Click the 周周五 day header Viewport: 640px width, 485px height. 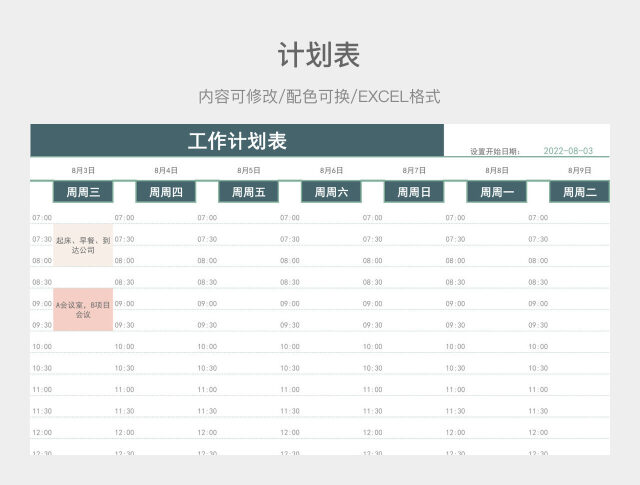248,192
